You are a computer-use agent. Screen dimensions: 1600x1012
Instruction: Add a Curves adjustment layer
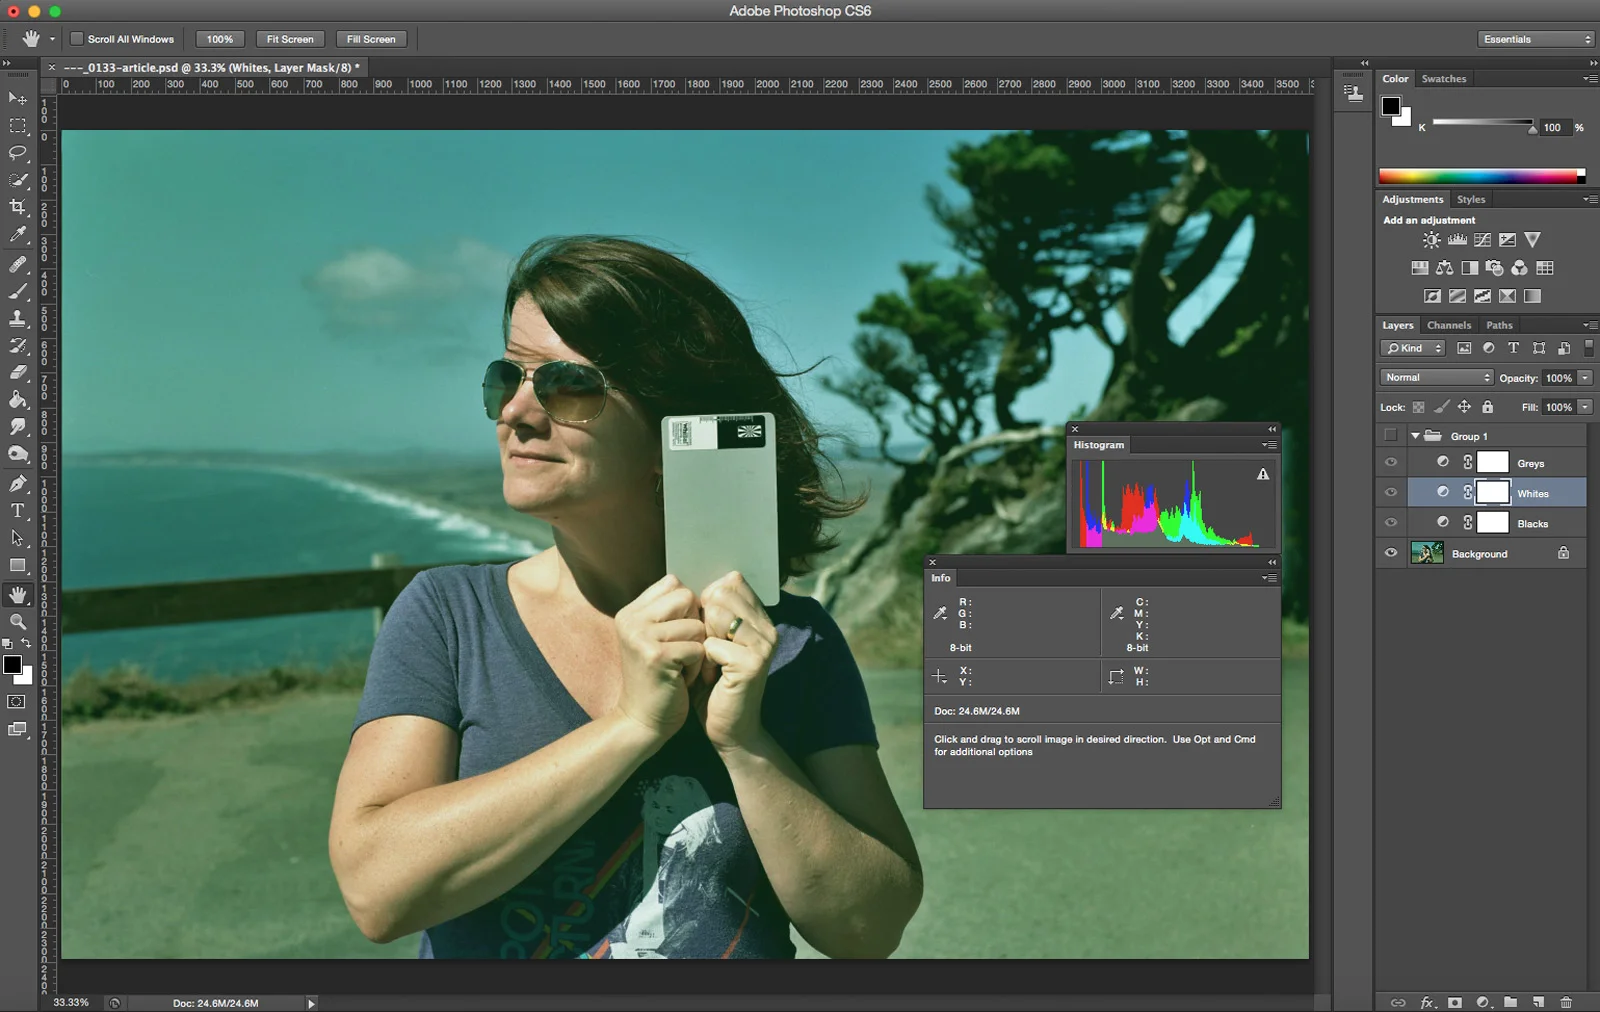[x=1480, y=240]
